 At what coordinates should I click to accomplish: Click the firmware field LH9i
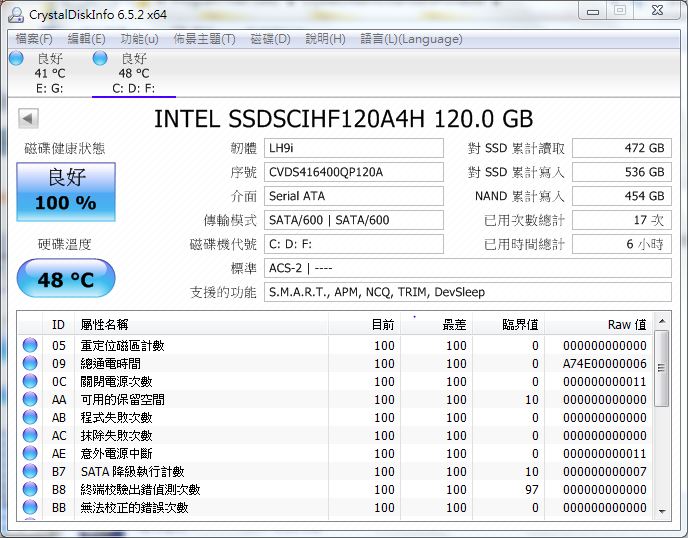click(354, 148)
